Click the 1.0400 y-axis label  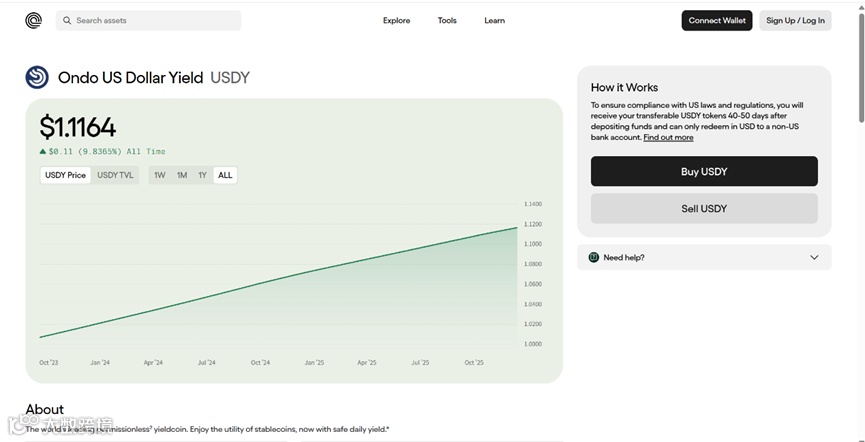point(533,304)
